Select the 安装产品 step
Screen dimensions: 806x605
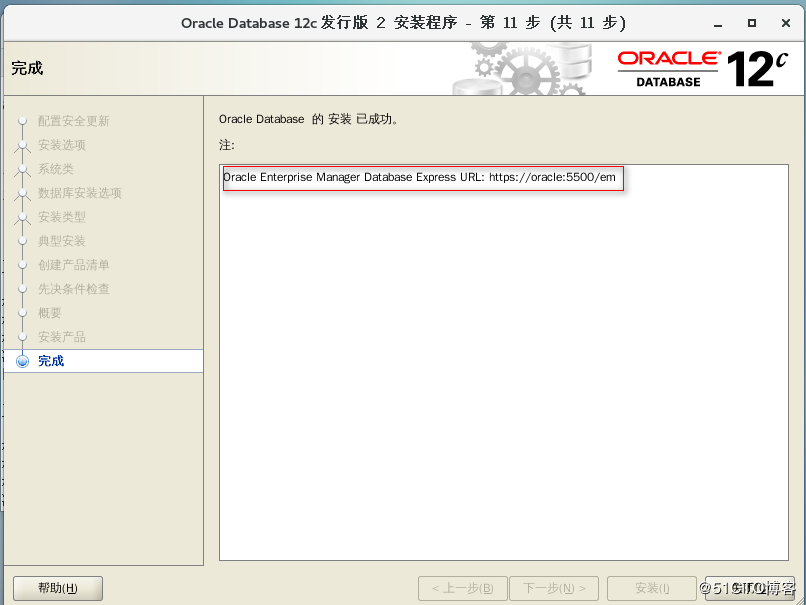62,337
